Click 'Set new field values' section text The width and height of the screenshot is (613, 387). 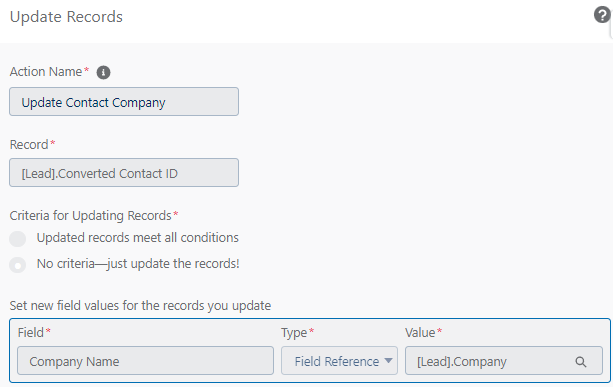(140, 305)
